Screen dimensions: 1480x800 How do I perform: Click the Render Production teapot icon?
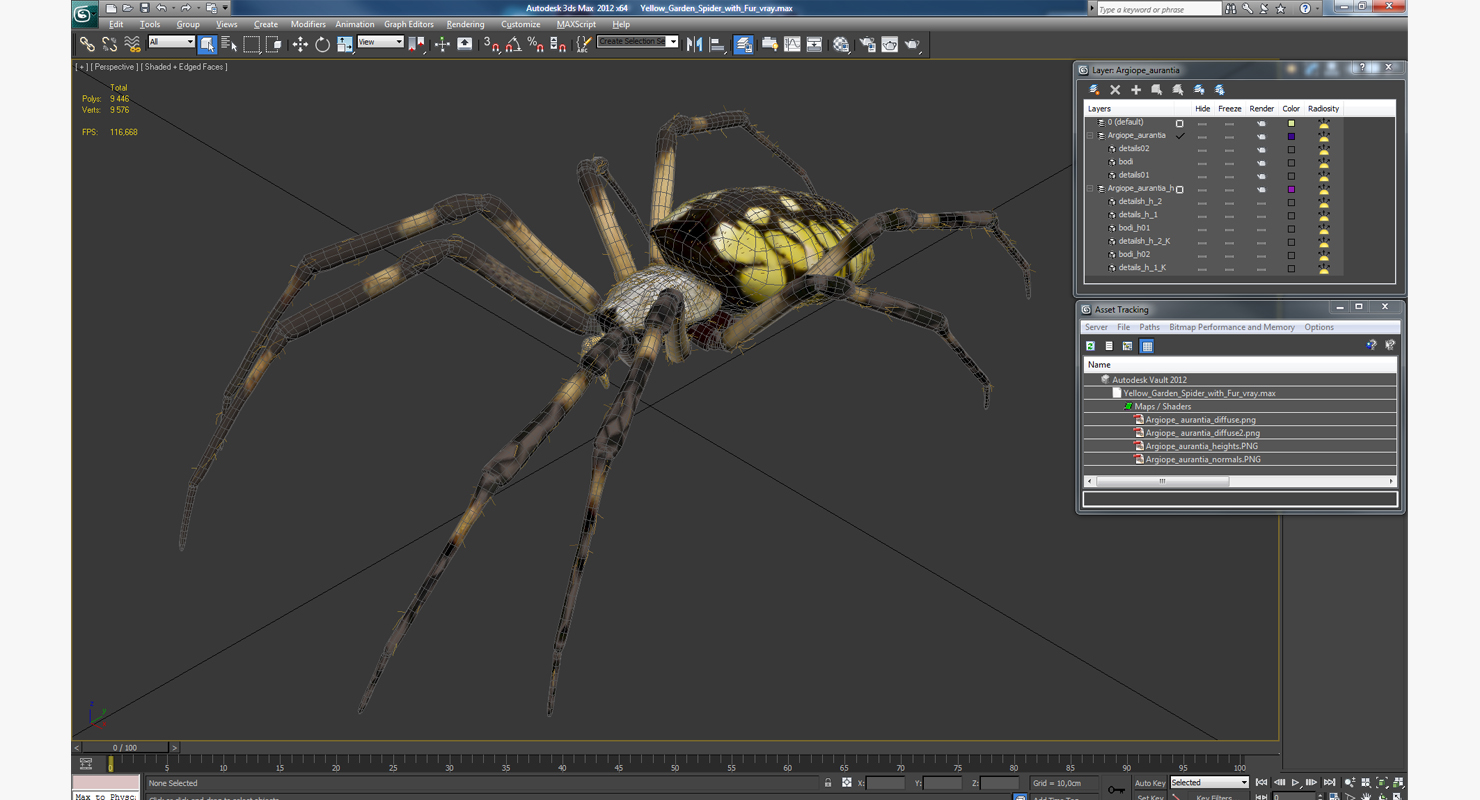(913, 44)
